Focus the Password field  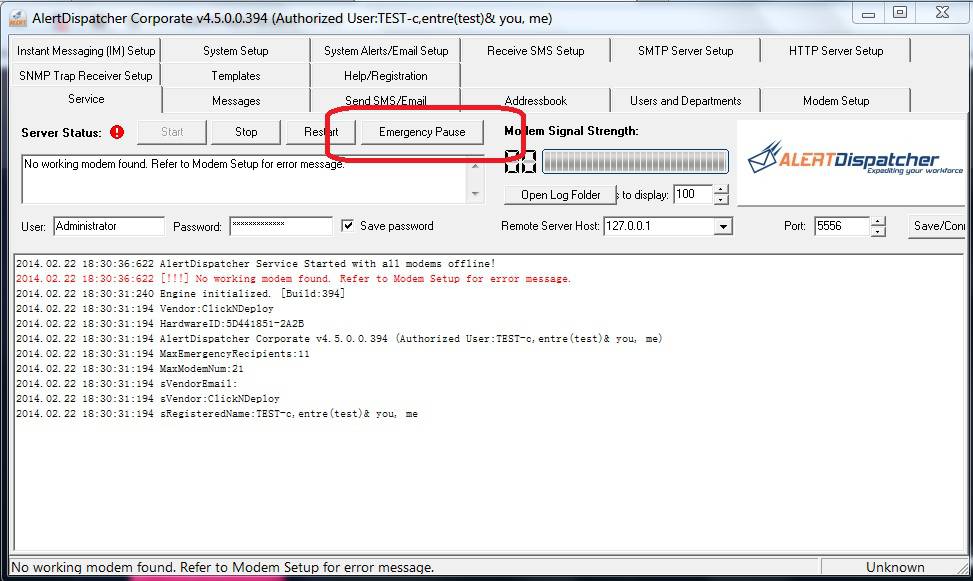coord(280,226)
